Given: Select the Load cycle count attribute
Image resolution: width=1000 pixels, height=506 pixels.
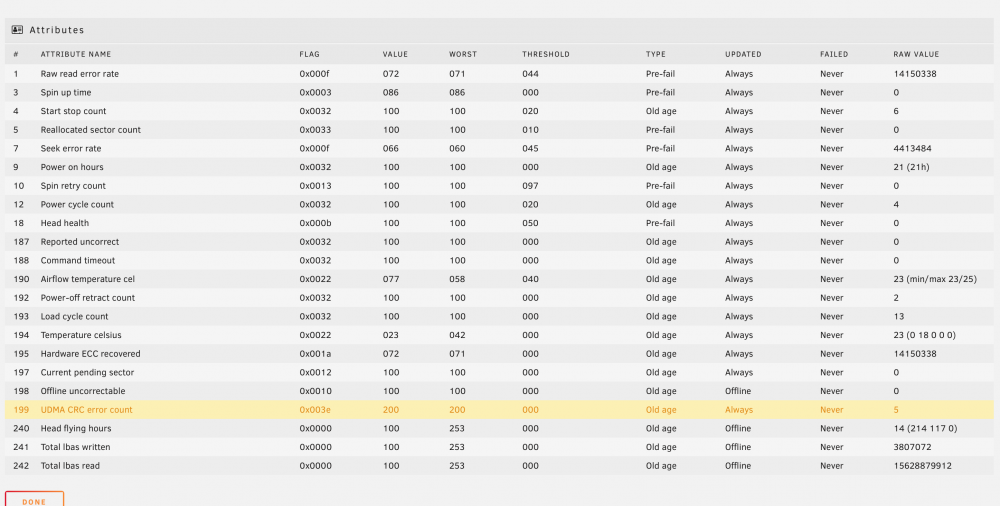Looking at the screenshot, I should (x=75, y=316).
